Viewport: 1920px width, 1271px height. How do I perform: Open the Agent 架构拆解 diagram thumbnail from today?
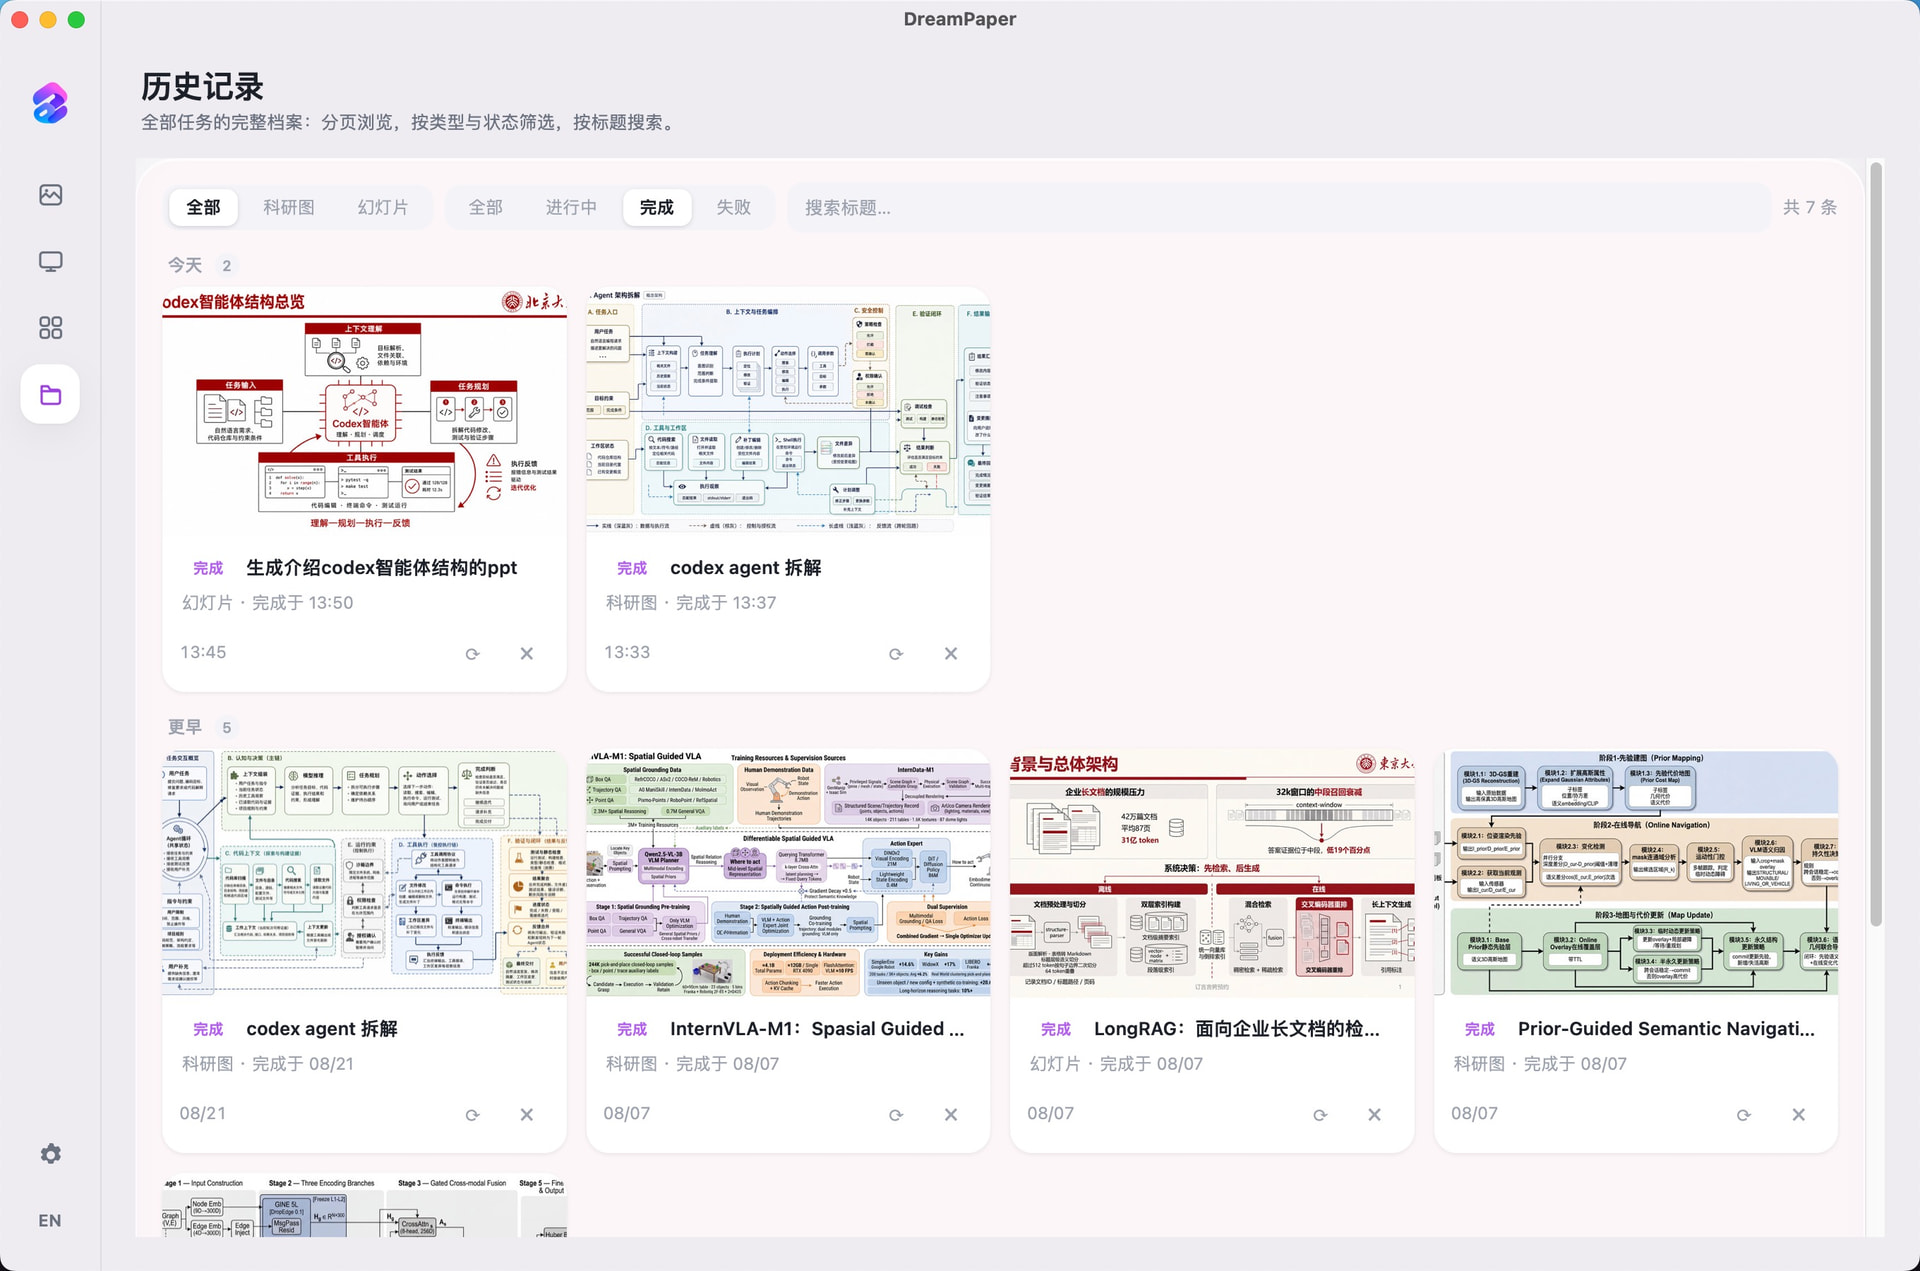[x=788, y=411]
